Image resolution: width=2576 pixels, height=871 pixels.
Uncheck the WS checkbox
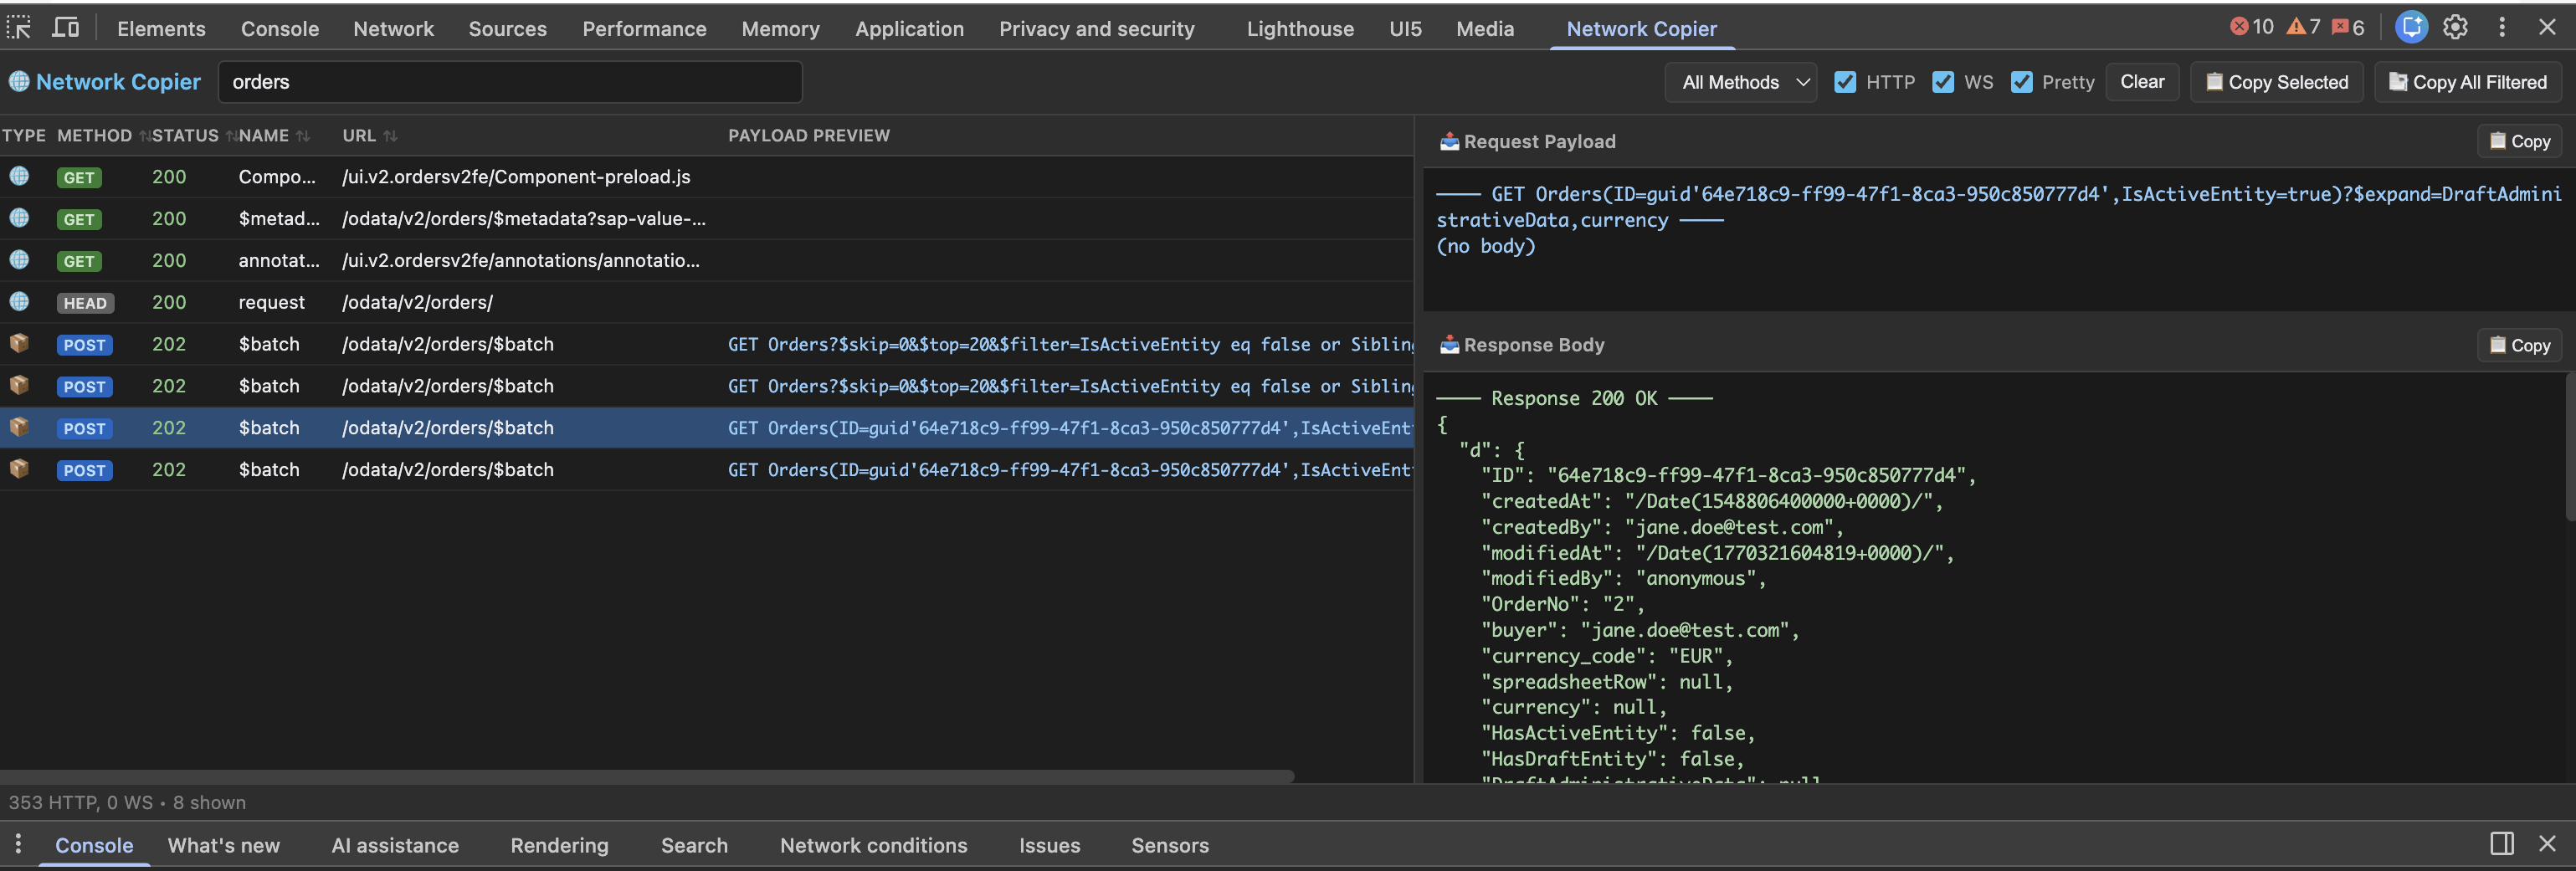click(x=1945, y=82)
